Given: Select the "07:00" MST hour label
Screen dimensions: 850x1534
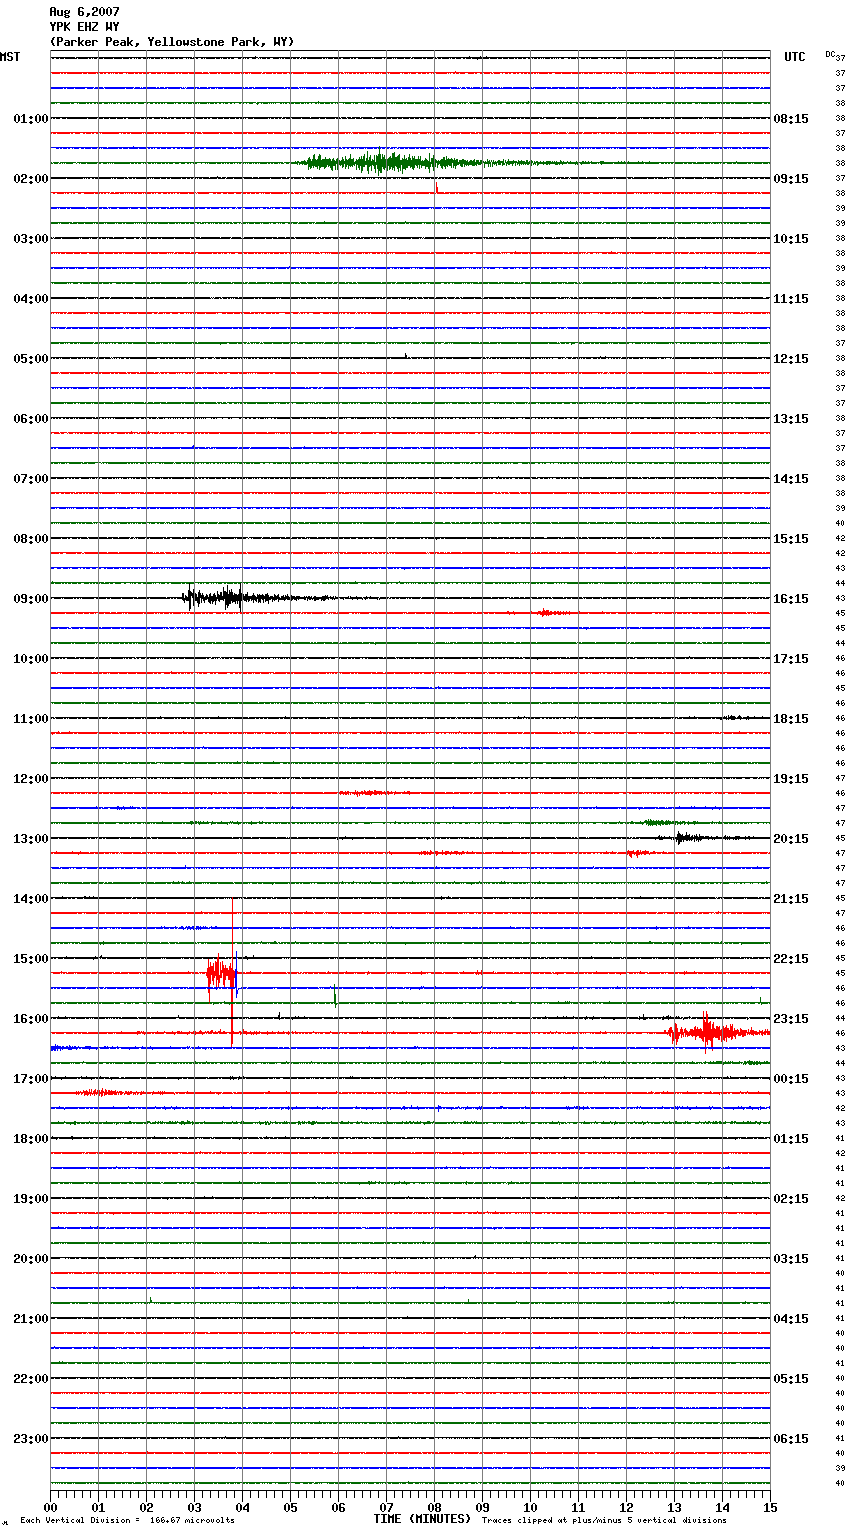Looking at the screenshot, I should click(x=31, y=479).
